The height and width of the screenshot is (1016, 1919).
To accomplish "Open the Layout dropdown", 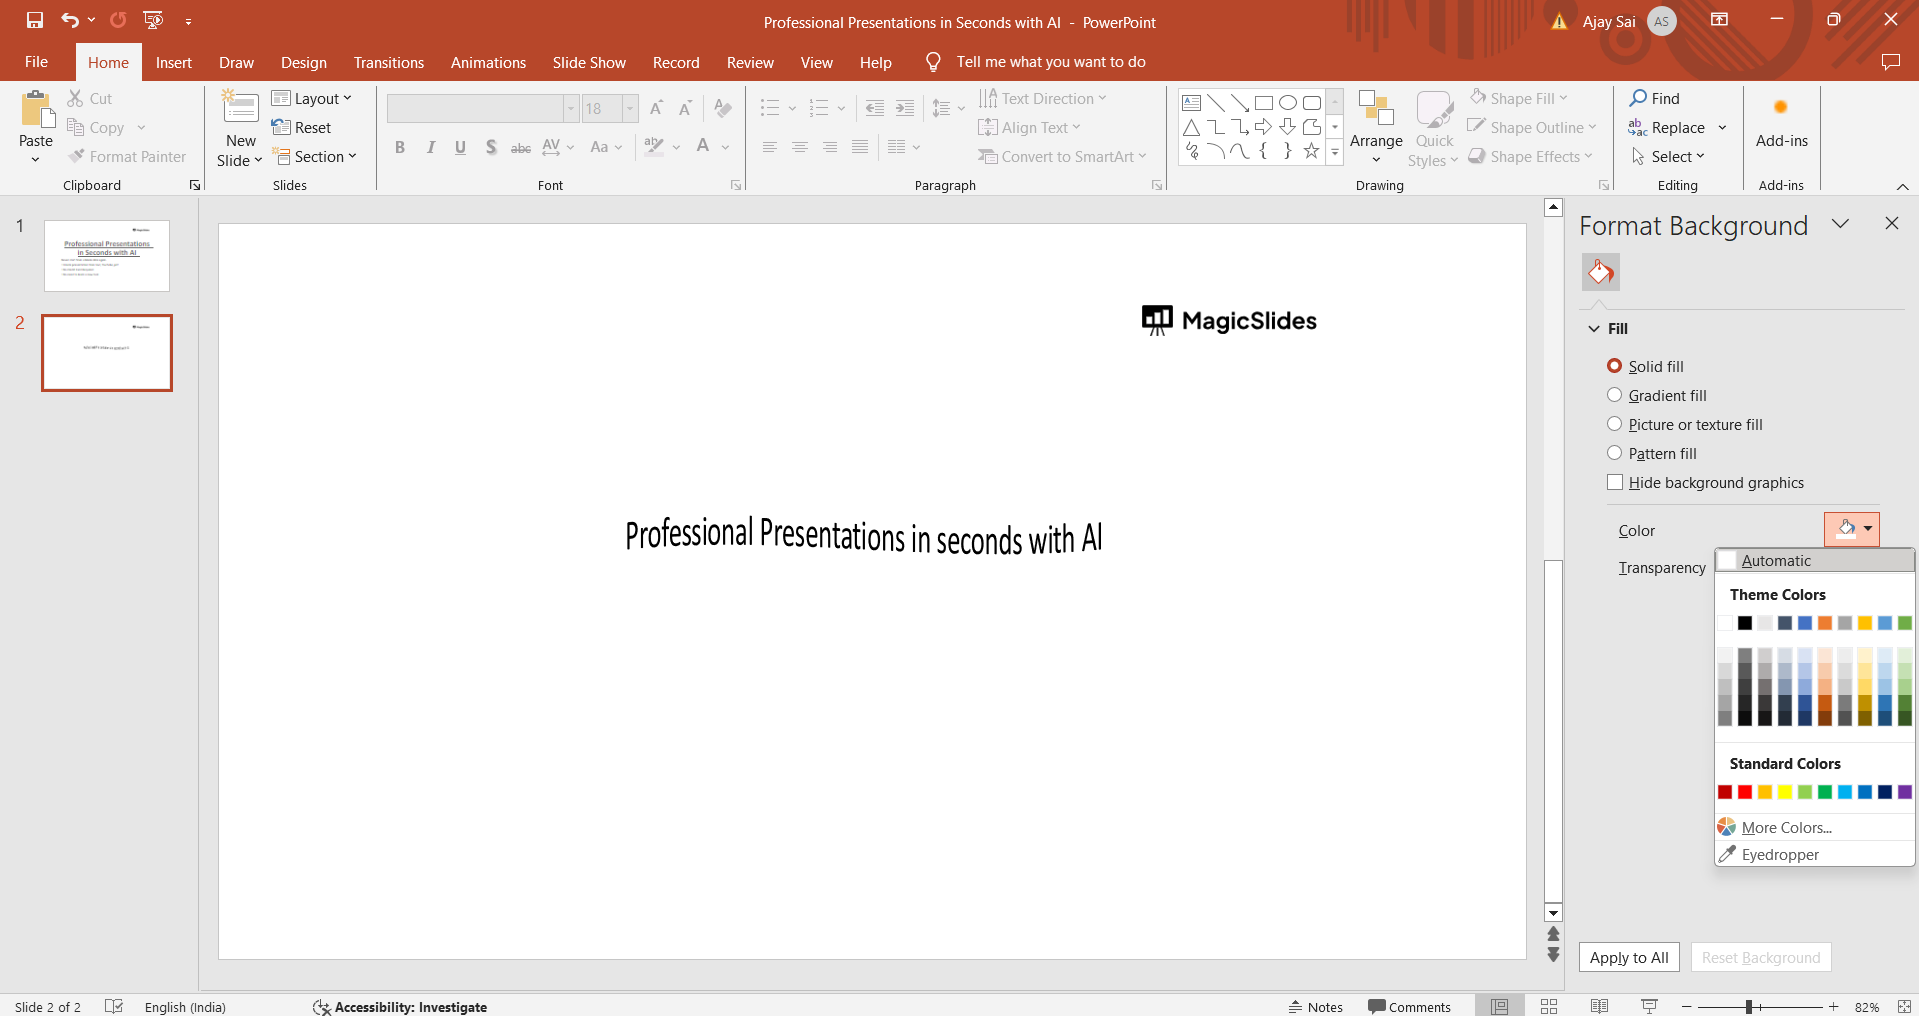I will pos(312,98).
